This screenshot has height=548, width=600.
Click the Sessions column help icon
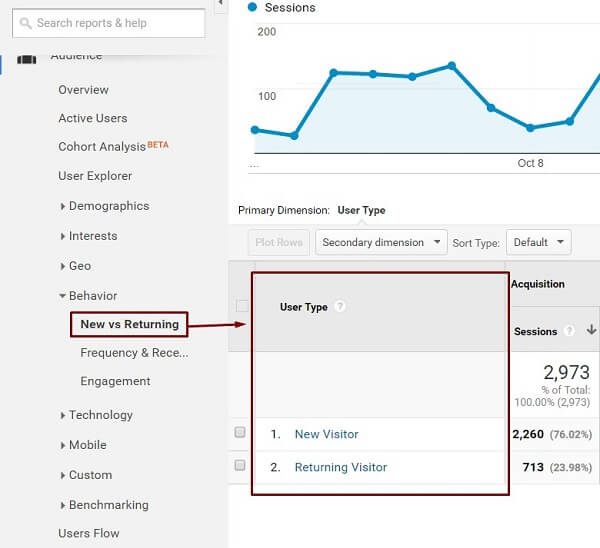[569, 331]
